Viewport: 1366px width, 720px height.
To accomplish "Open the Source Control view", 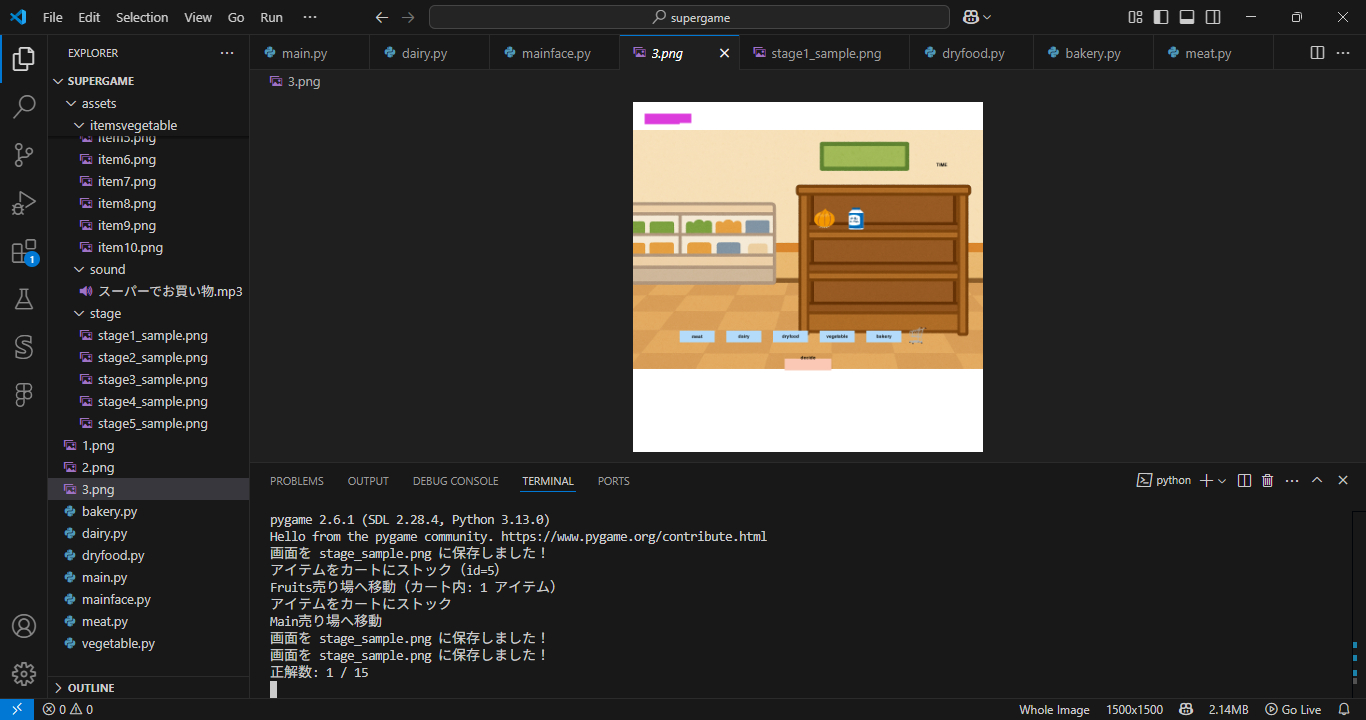I will click(x=24, y=155).
